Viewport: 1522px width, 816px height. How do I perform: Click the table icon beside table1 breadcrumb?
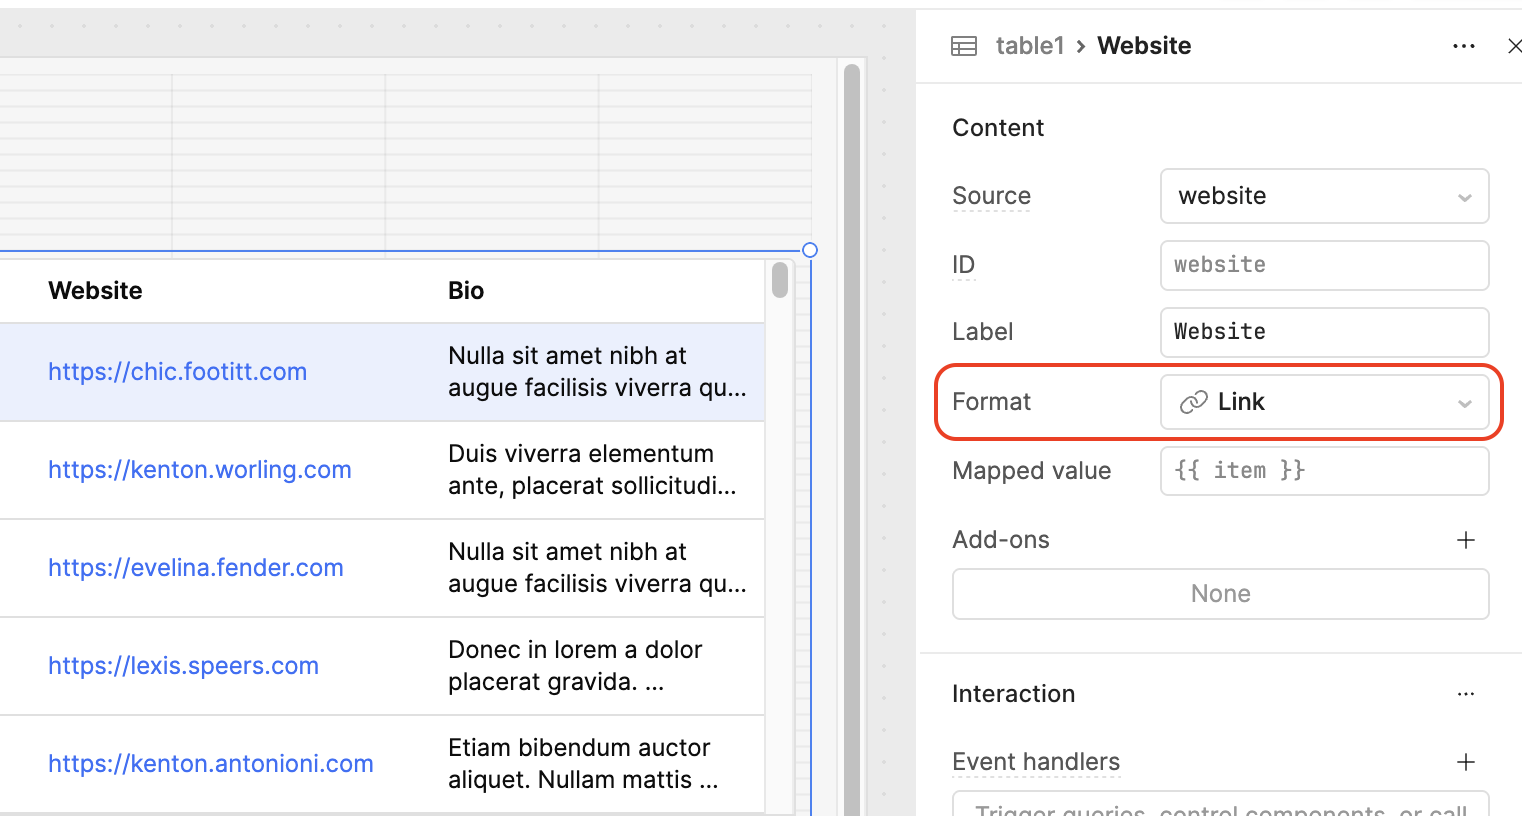[963, 46]
